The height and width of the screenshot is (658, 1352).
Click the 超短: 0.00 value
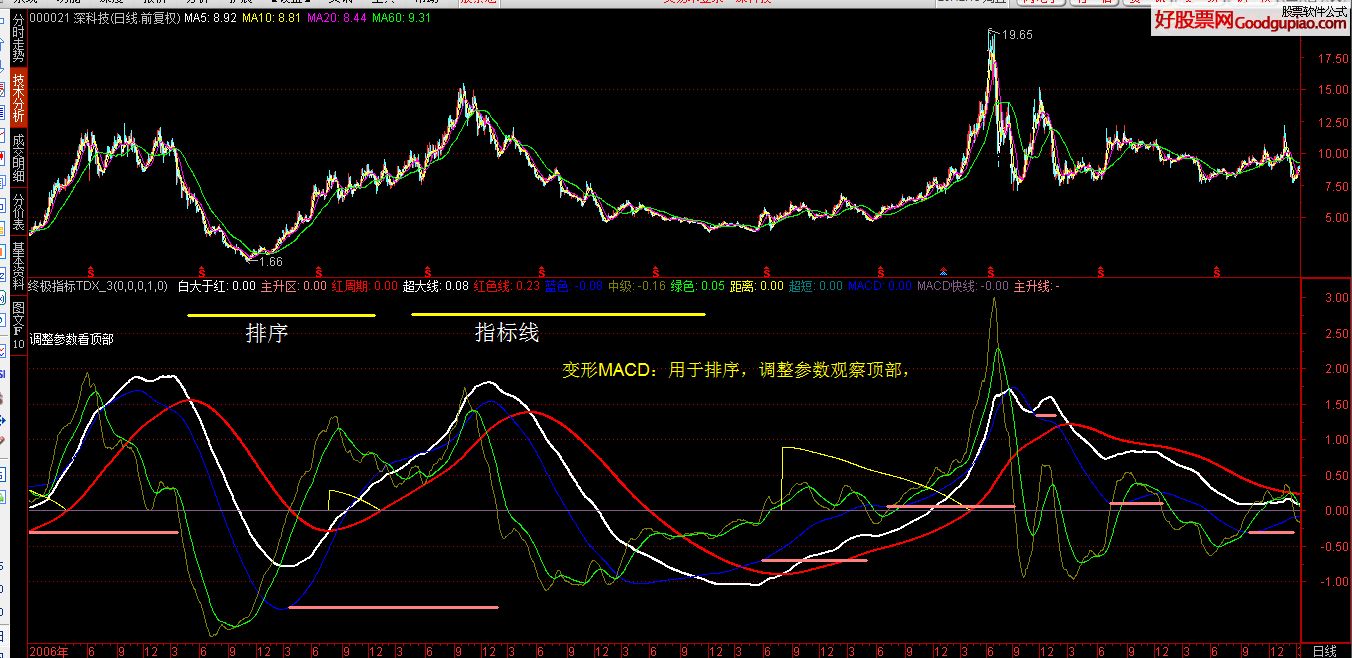pyautogui.click(x=816, y=285)
